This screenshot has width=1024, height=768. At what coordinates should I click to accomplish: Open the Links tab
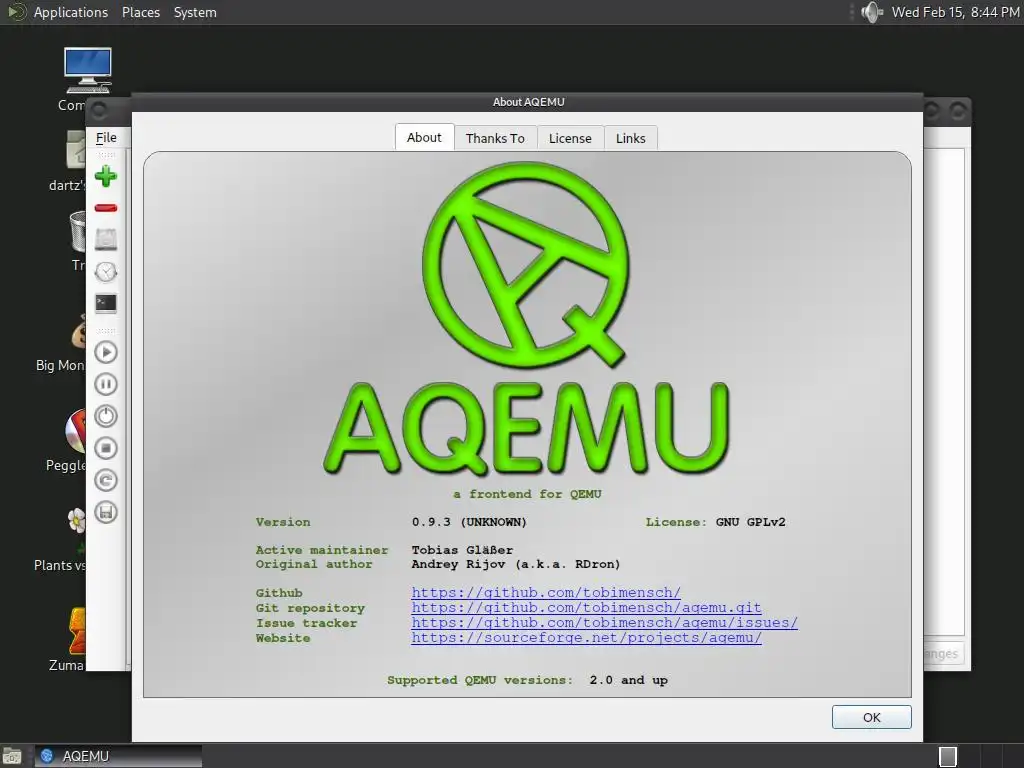630,138
